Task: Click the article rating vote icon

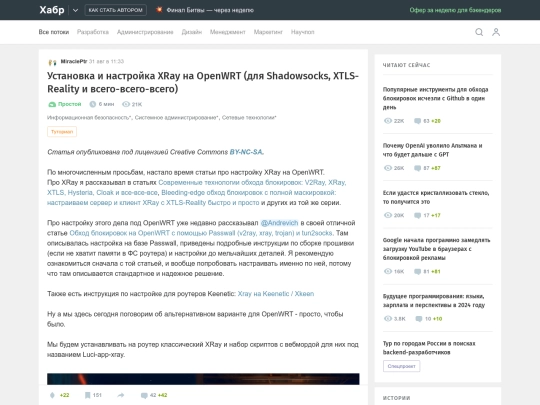Action: pos(52,395)
